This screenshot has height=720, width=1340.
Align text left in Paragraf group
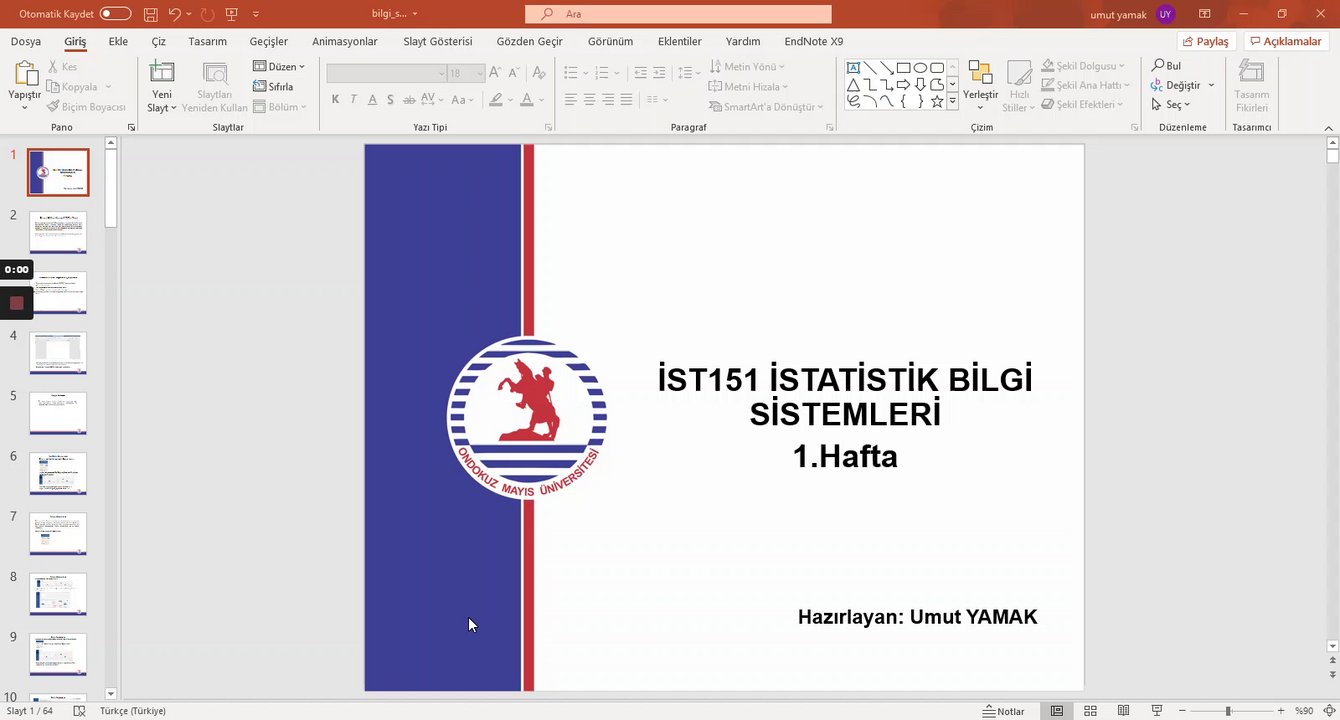(x=570, y=99)
